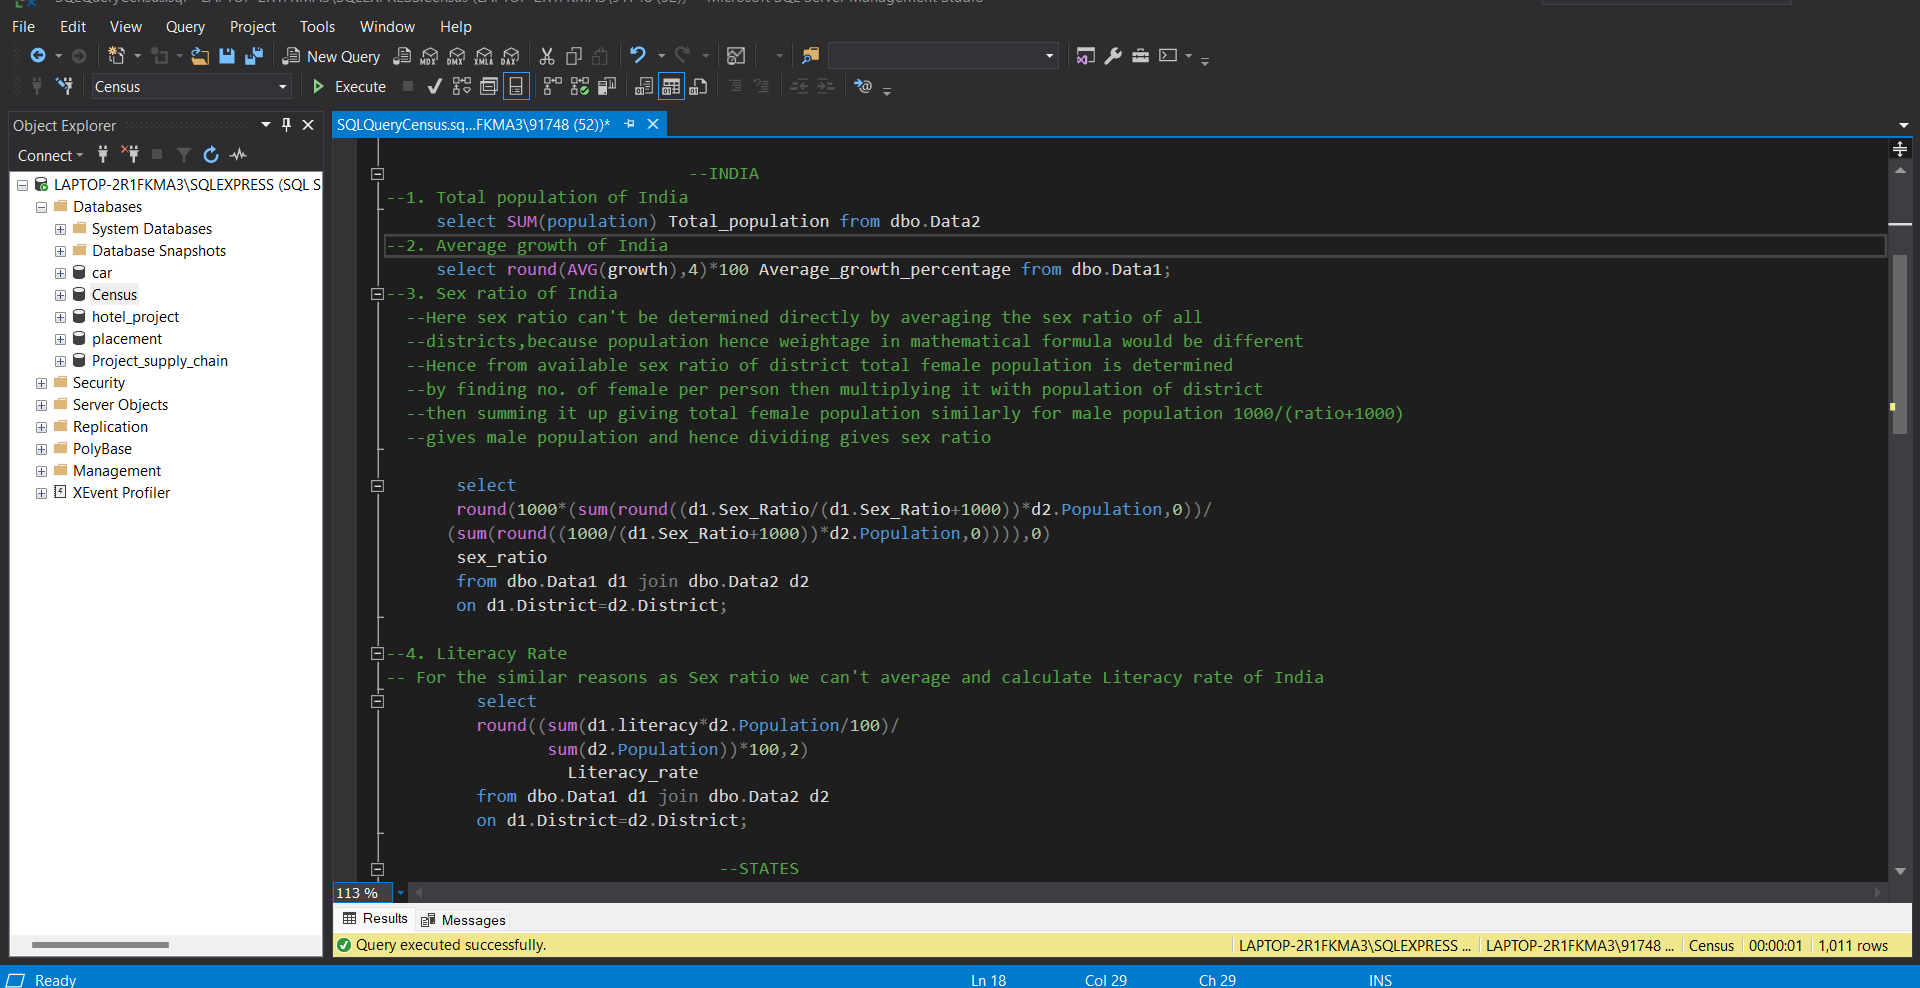Open the Activity Monitor icon in Object Explorer
Screen dimensions: 1920x988
(238, 155)
